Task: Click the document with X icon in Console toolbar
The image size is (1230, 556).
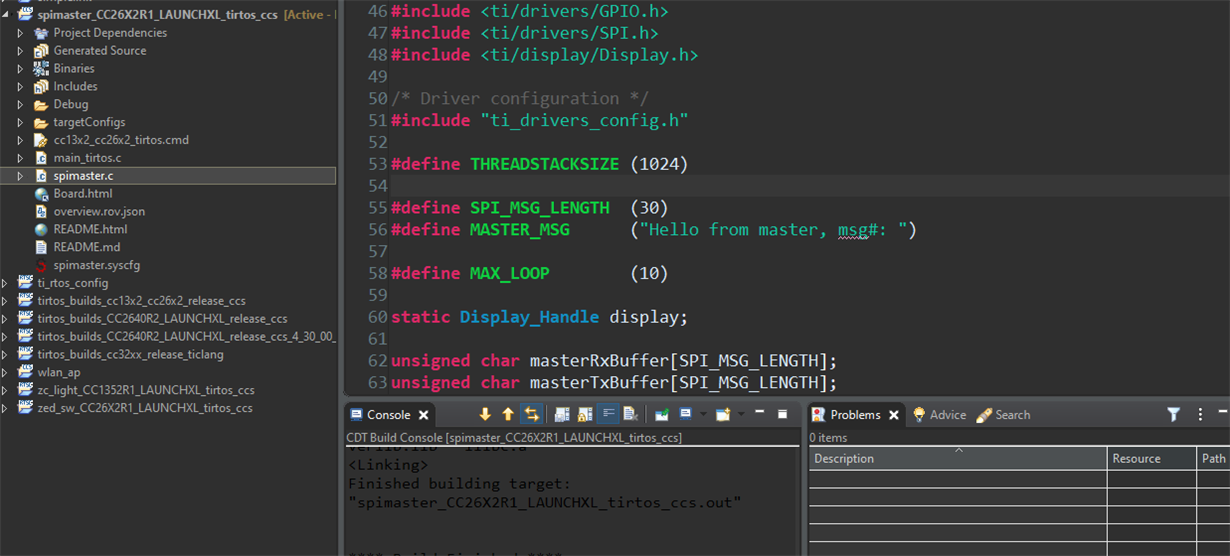Action: [631, 414]
